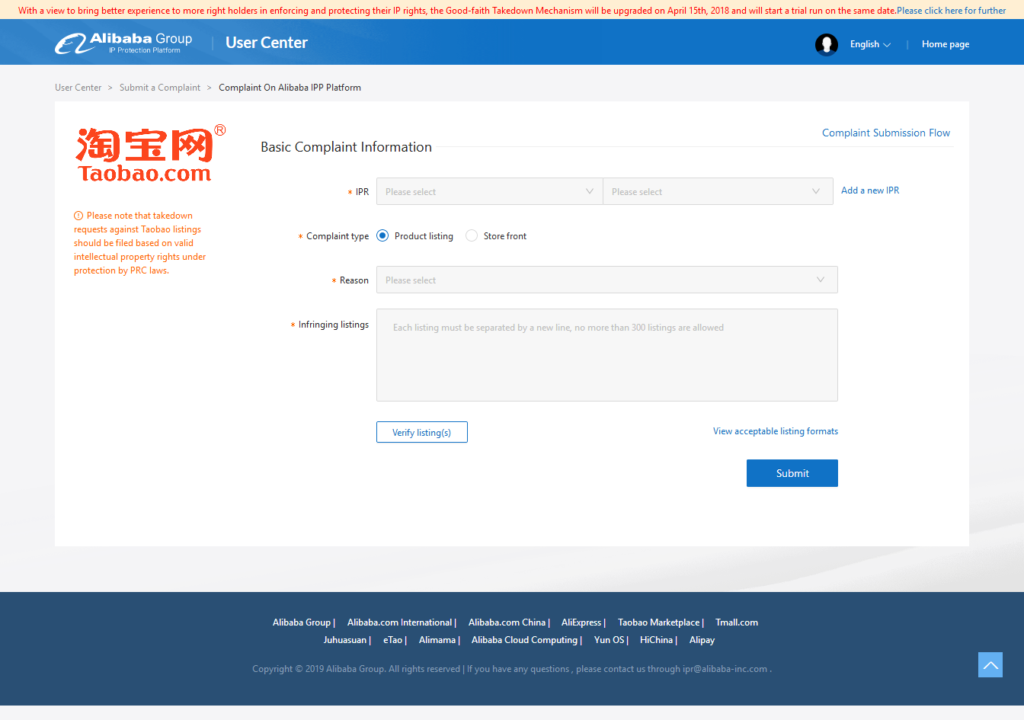Image resolution: width=1024 pixels, height=720 pixels.
Task: Go to Submit a Complaint breadcrumb
Action: pos(160,88)
